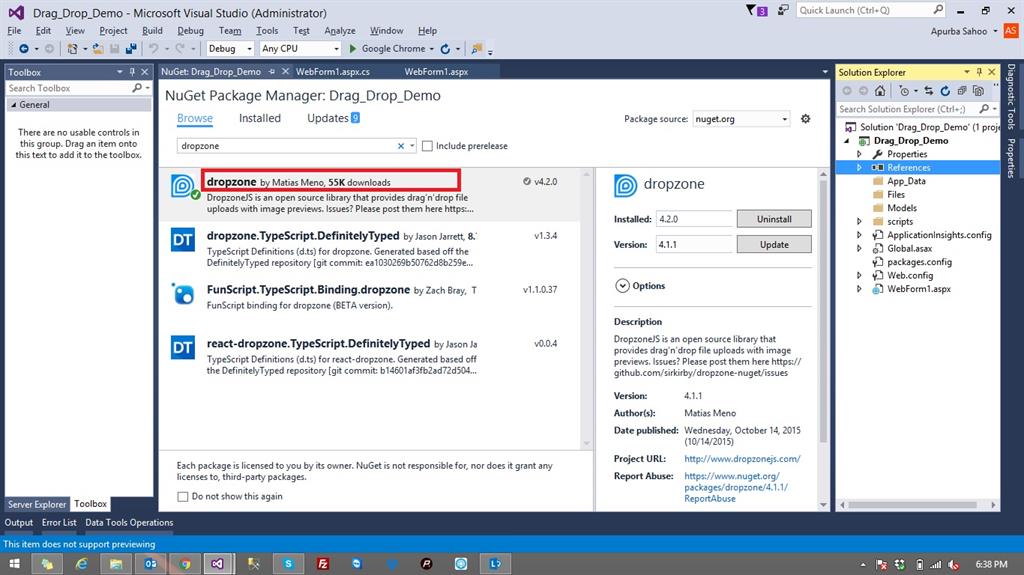This screenshot has height=575, width=1024.
Task: Click the Uninstall button
Action: pyautogui.click(x=774, y=219)
